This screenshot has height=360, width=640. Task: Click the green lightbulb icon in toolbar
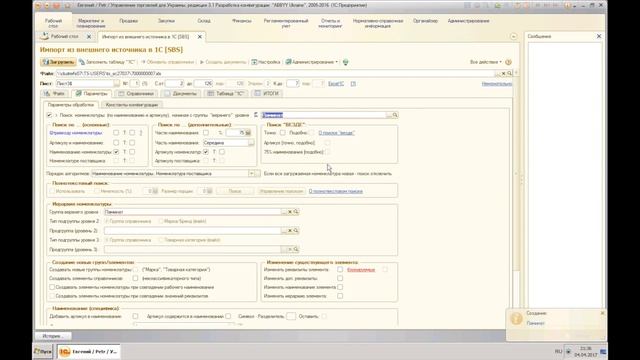(x=345, y=62)
